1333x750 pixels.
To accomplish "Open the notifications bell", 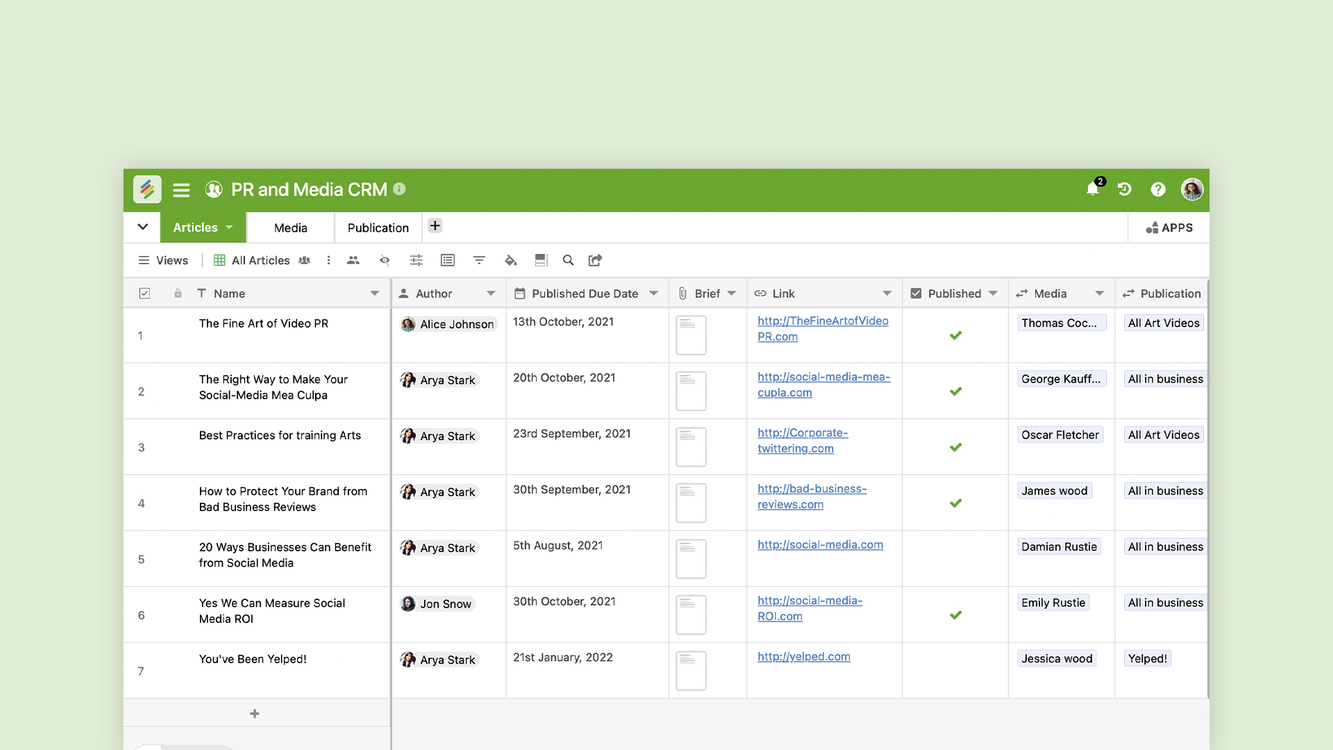I will [x=1092, y=189].
